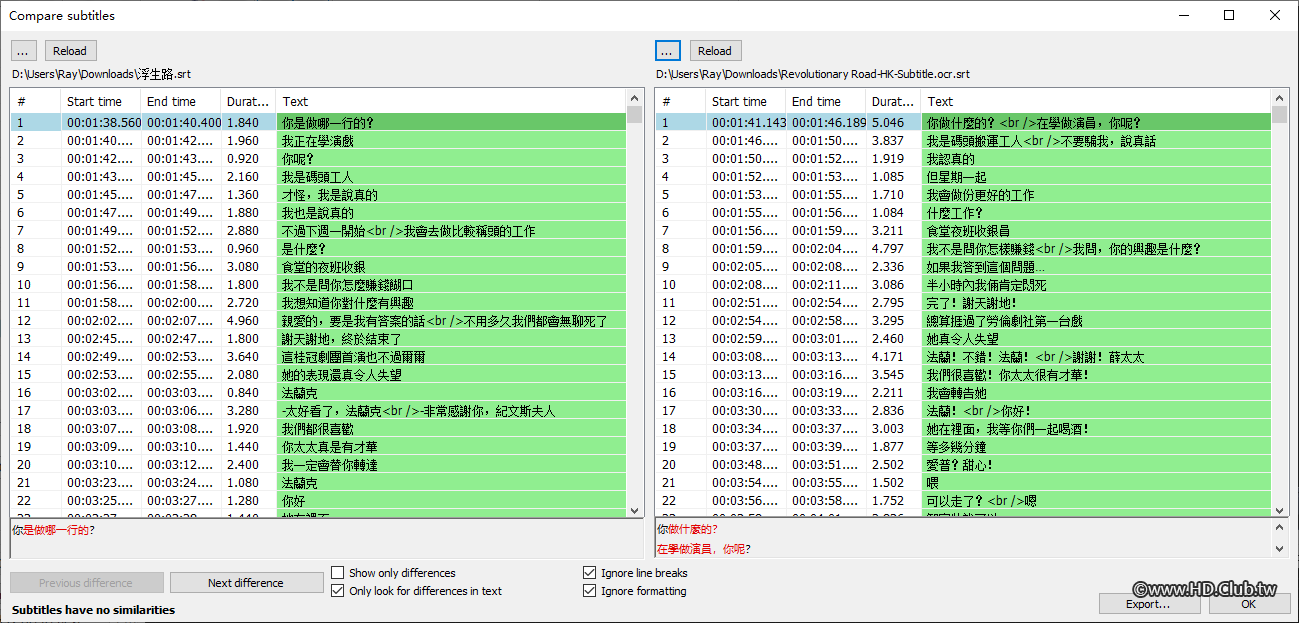Select right row 3 '我認真的'
Viewport: 1299px width, 623px height.
click(963, 159)
